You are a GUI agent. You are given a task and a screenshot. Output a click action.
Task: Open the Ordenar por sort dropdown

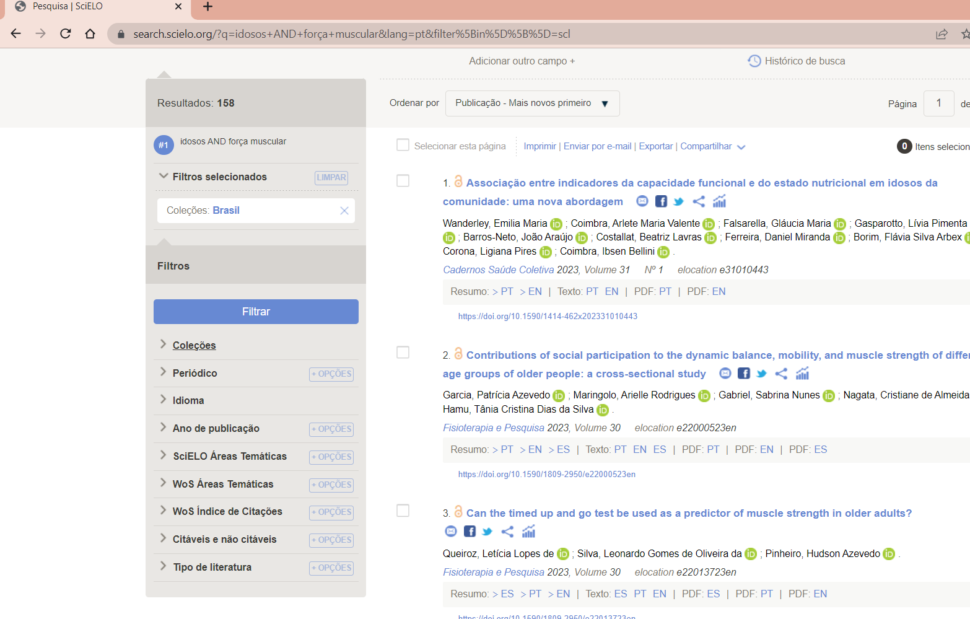[x=532, y=103]
